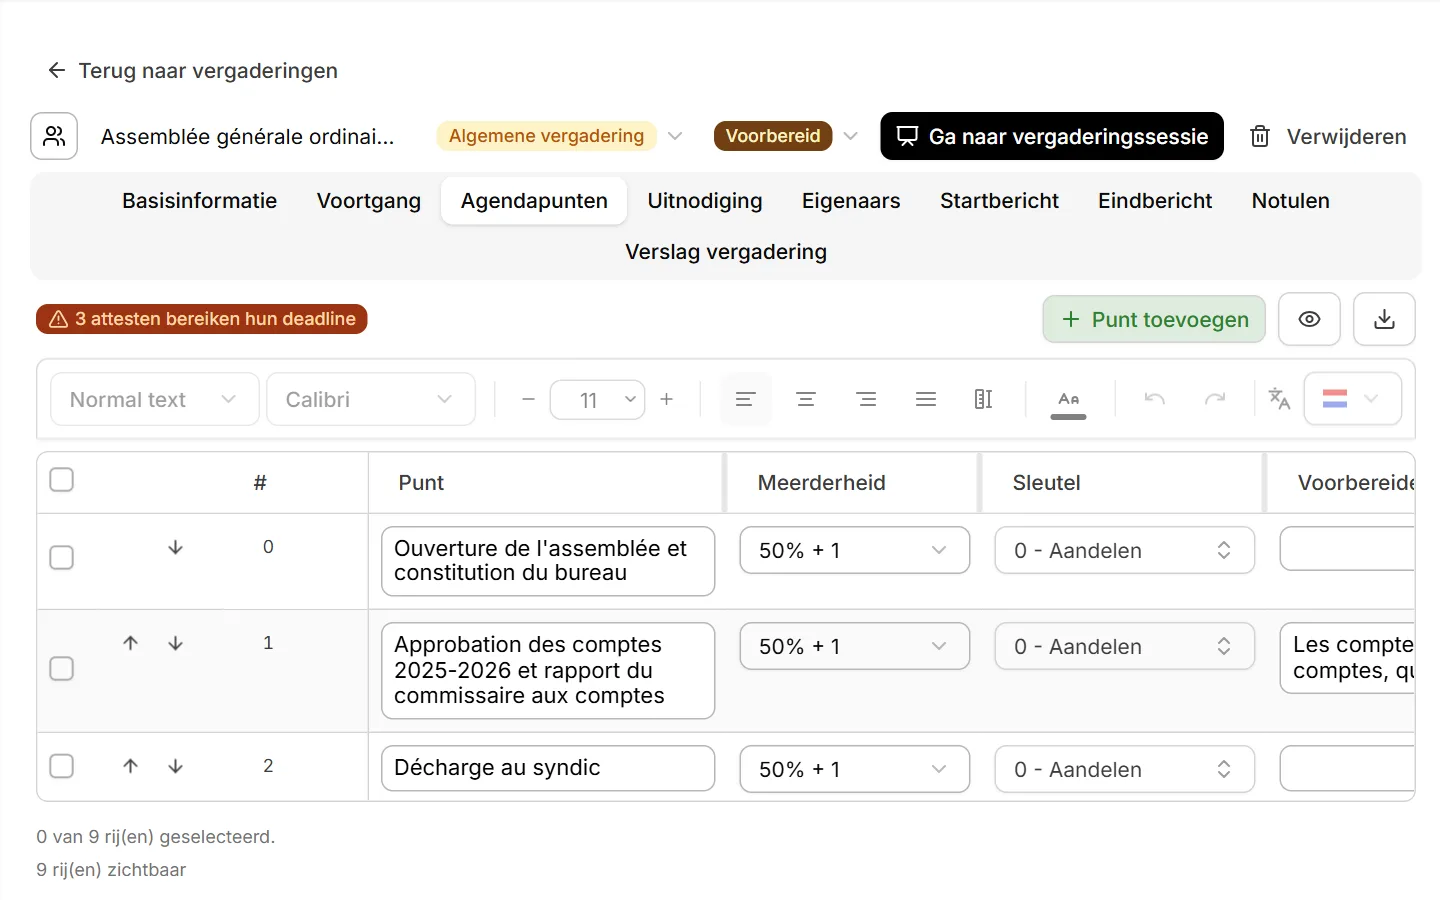1440x900 pixels.
Task: Toggle the select-all header checkbox
Action: tap(62, 480)
